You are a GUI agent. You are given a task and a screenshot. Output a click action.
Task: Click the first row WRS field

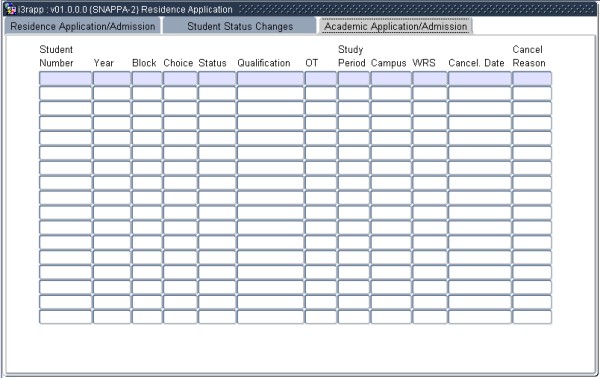pyautogui.click(x=430, y=78)
